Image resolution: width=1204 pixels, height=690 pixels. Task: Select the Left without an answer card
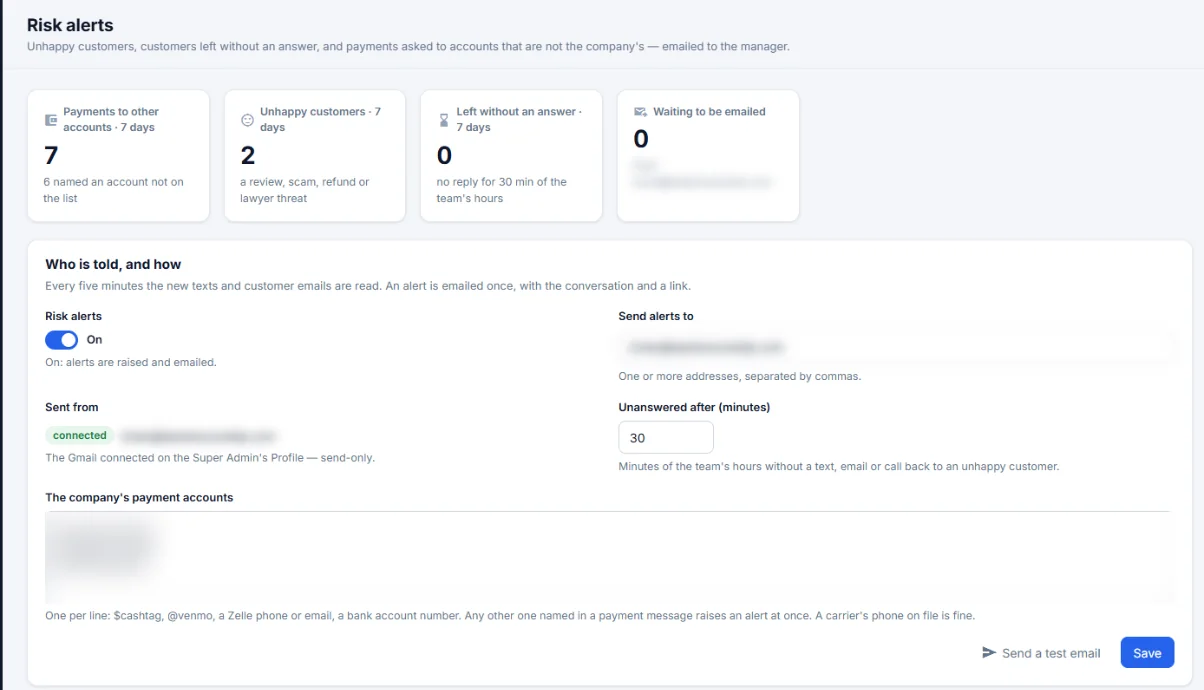tap(511, 155)
